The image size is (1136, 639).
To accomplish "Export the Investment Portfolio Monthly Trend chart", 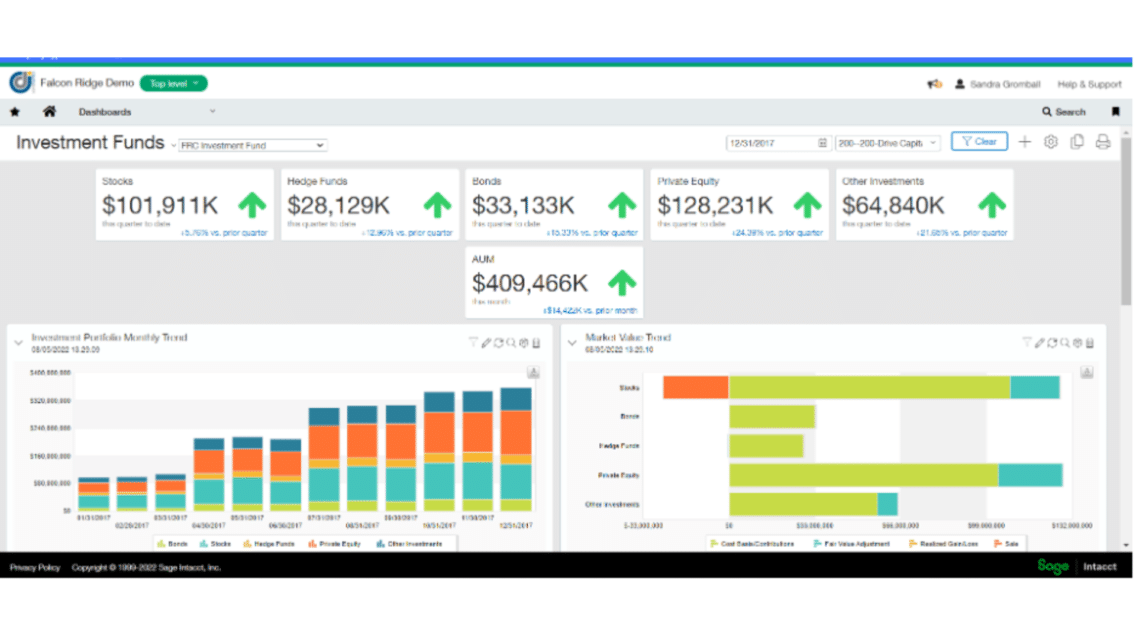I will pyautogui.click(x=533, y=372).
